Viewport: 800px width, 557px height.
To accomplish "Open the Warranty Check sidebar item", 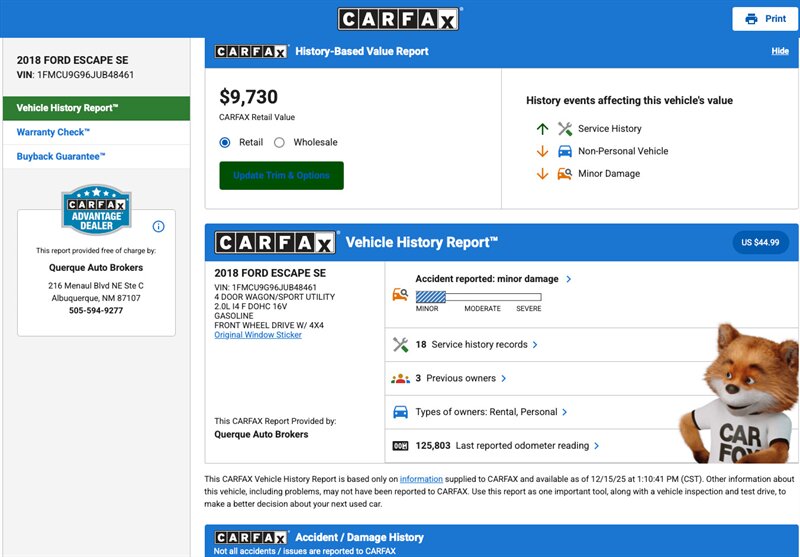I will point(54,132).
